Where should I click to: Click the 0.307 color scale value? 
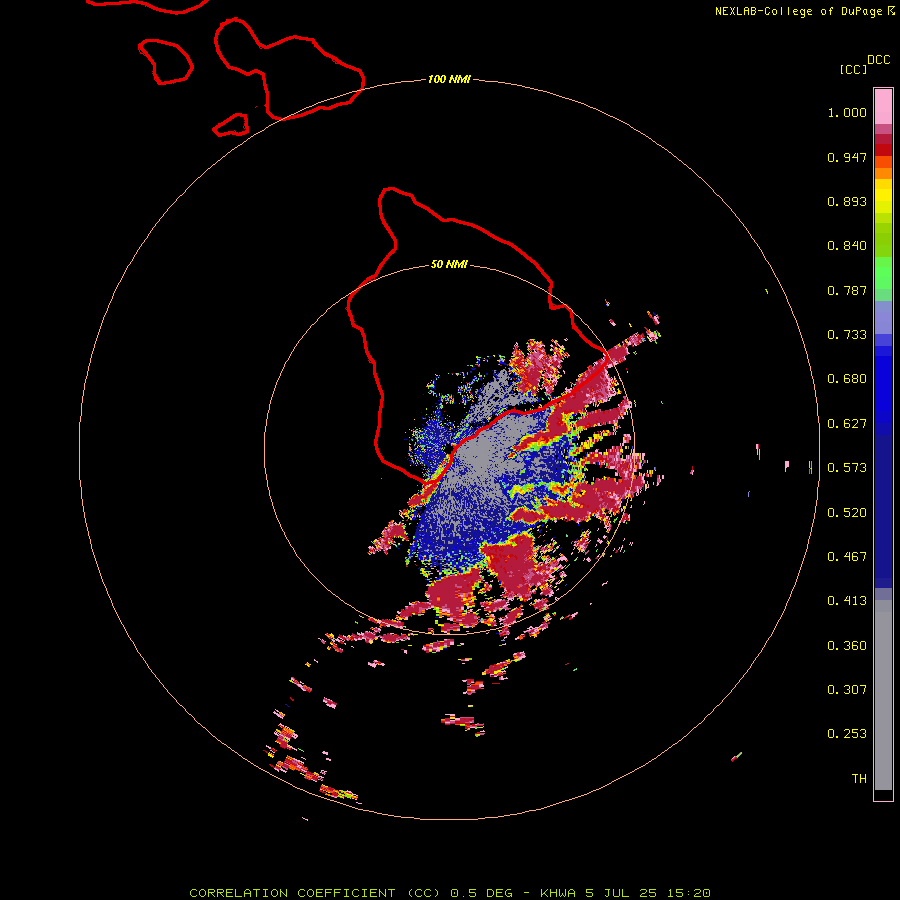click(847, 690)
